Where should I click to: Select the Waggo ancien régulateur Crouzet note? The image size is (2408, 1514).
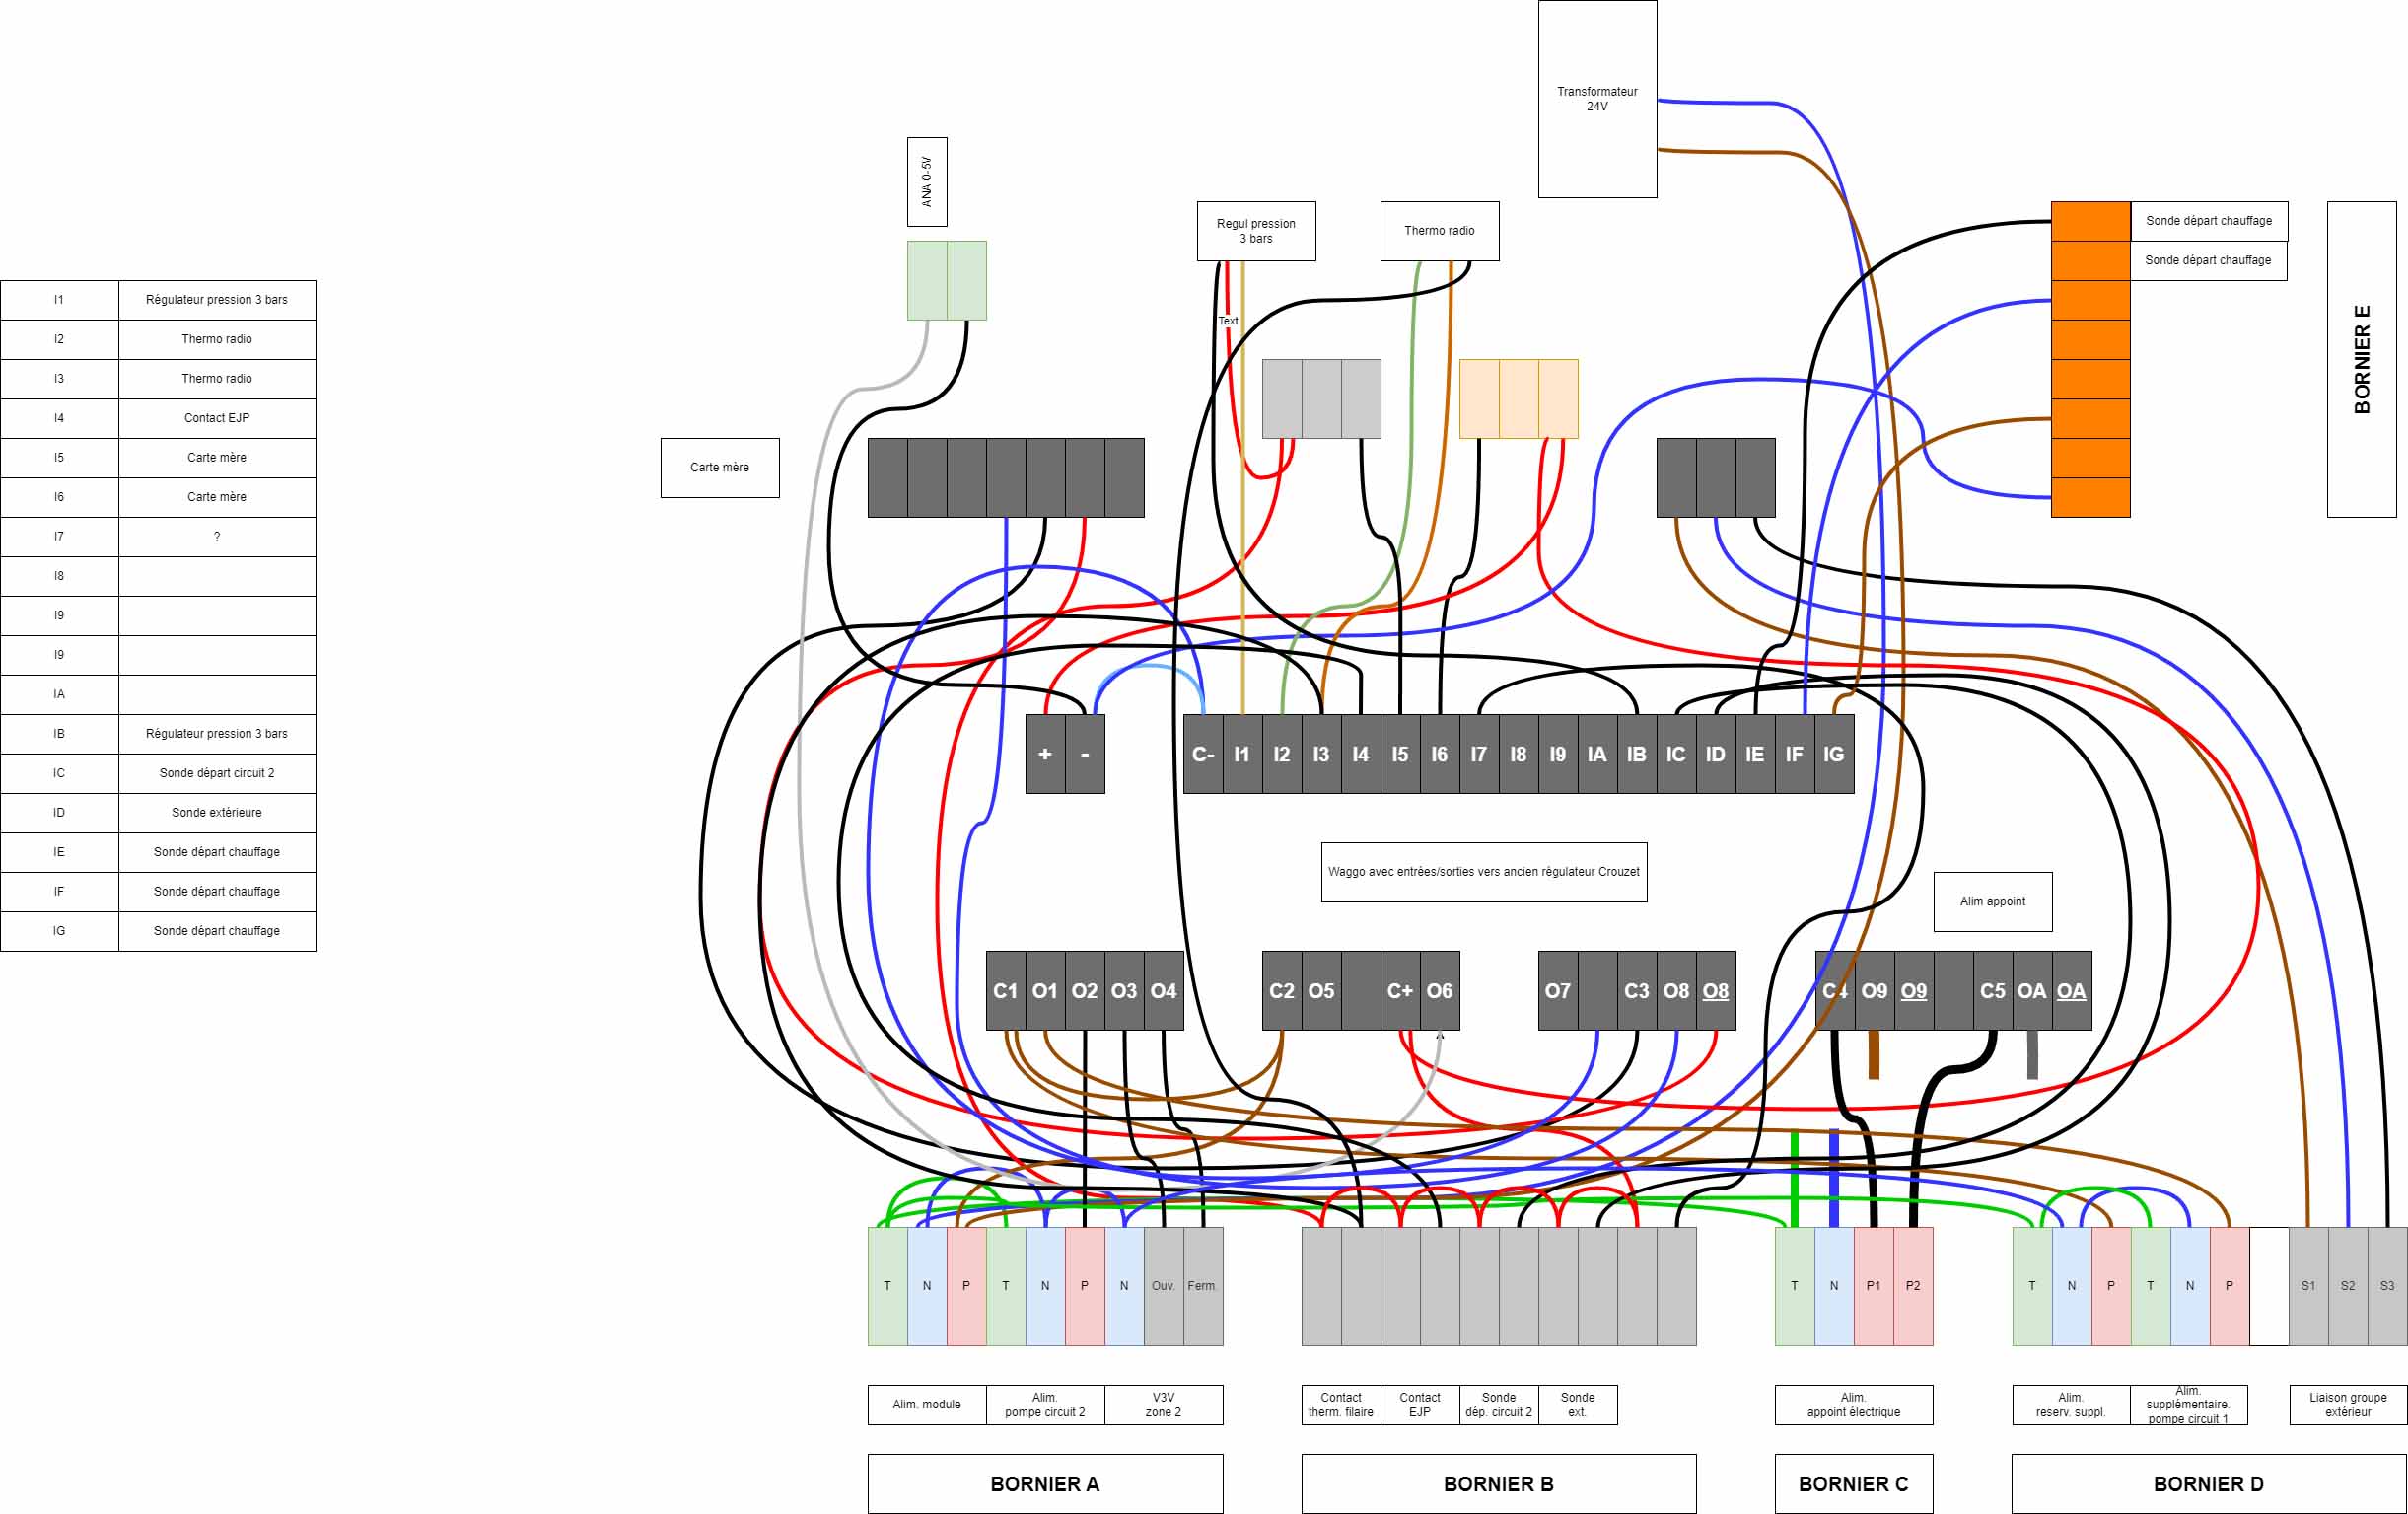click(1483, 872)
